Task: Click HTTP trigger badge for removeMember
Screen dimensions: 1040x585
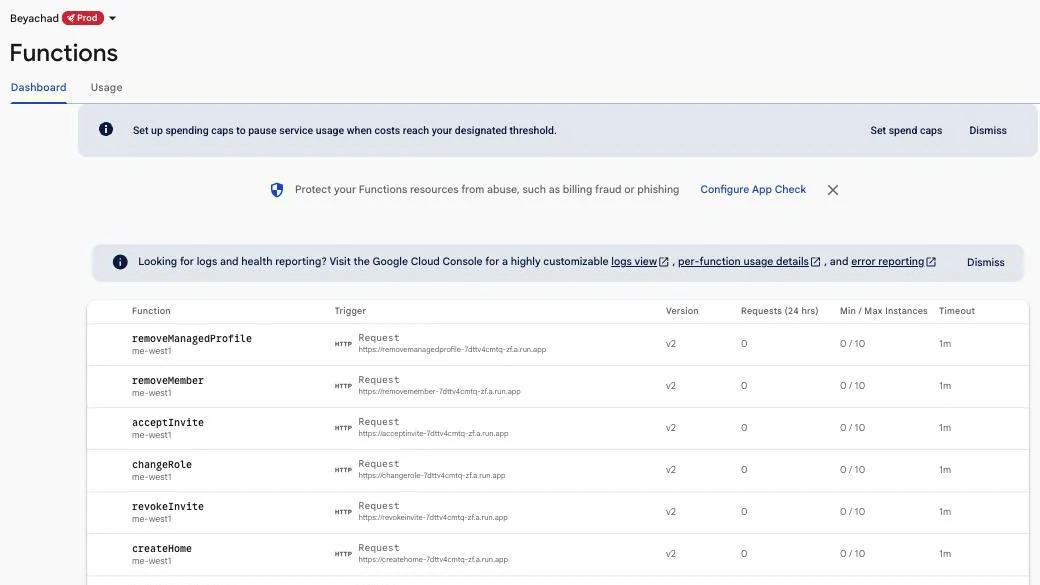Action: (x=343, y=386)
